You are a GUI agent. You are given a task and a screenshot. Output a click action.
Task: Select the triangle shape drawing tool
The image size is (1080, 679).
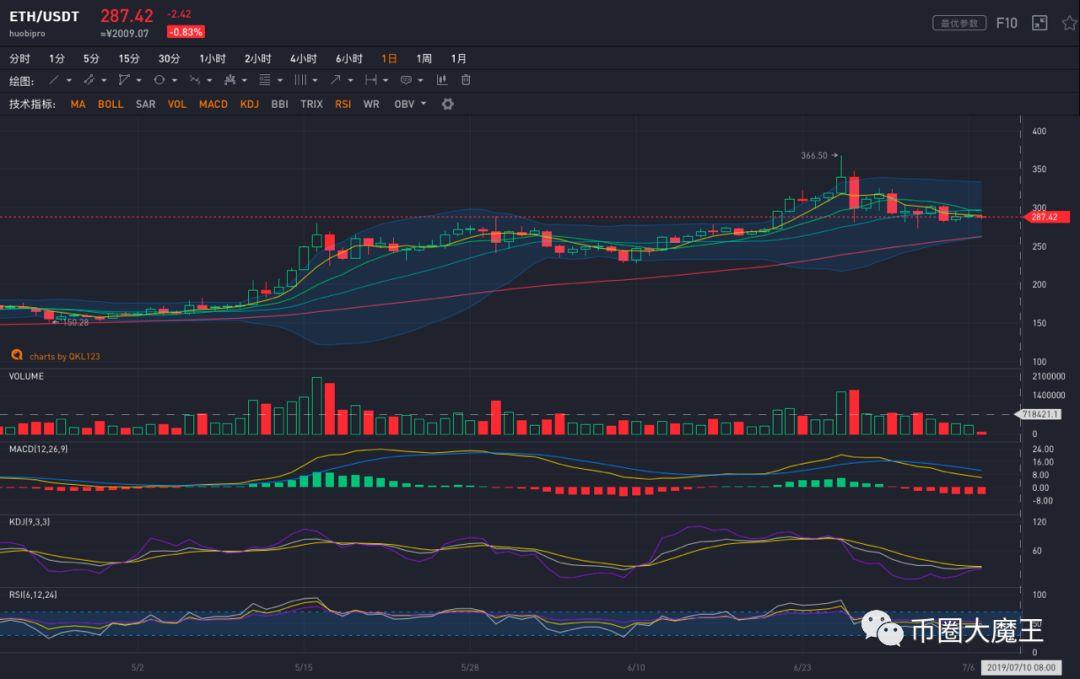124,80
